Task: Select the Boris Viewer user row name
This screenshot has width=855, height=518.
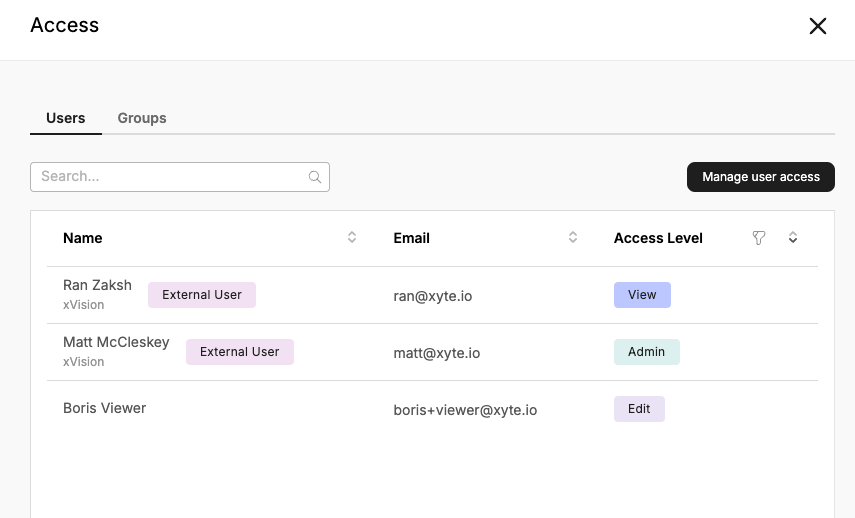Action: pyautogui.click(x=105, y=408)
